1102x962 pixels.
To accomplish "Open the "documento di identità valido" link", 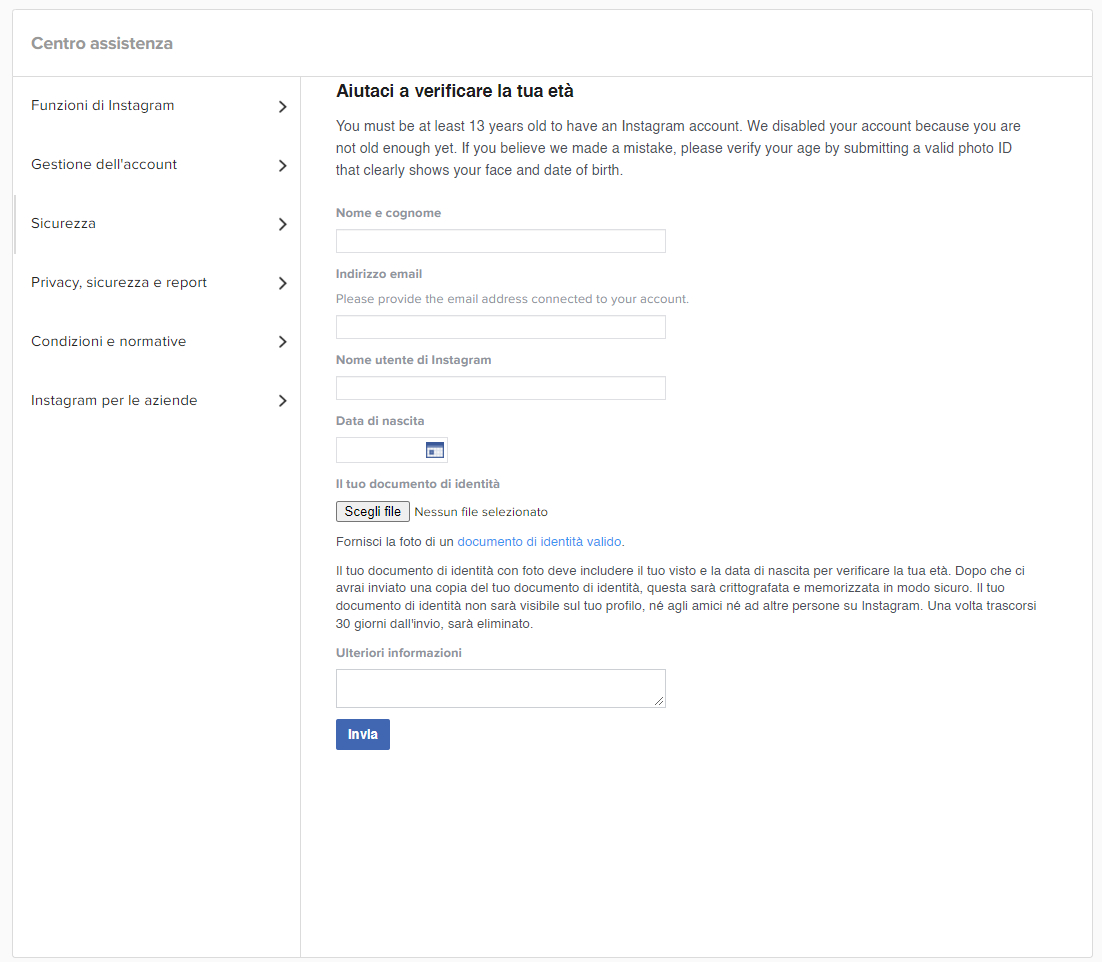I will [x=539, y=541].
